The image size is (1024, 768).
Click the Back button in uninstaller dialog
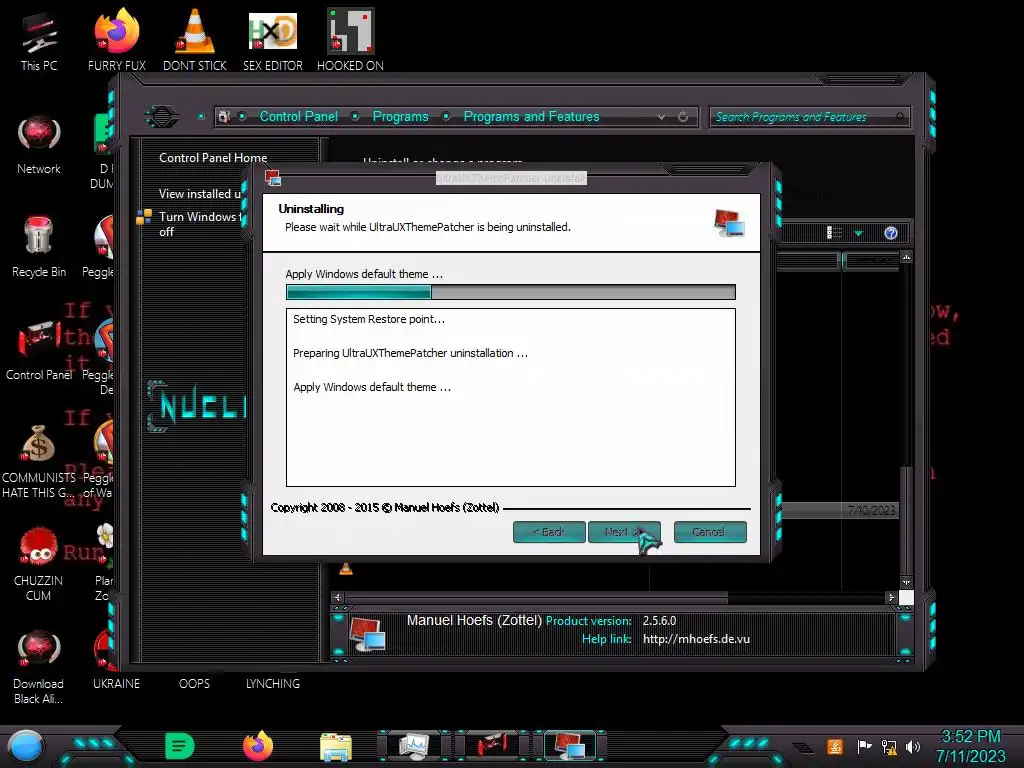[549, 532]
